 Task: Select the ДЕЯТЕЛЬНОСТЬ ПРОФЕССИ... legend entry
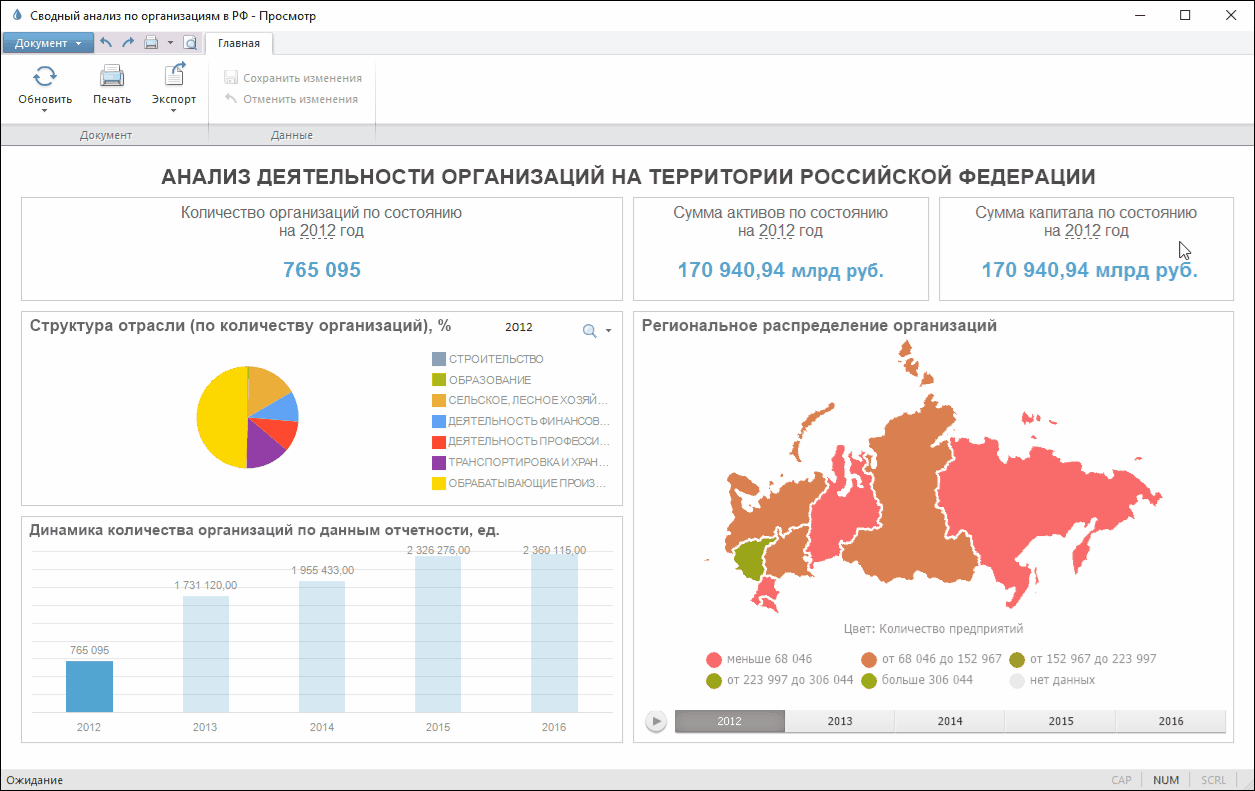click(x=521, y=441)
